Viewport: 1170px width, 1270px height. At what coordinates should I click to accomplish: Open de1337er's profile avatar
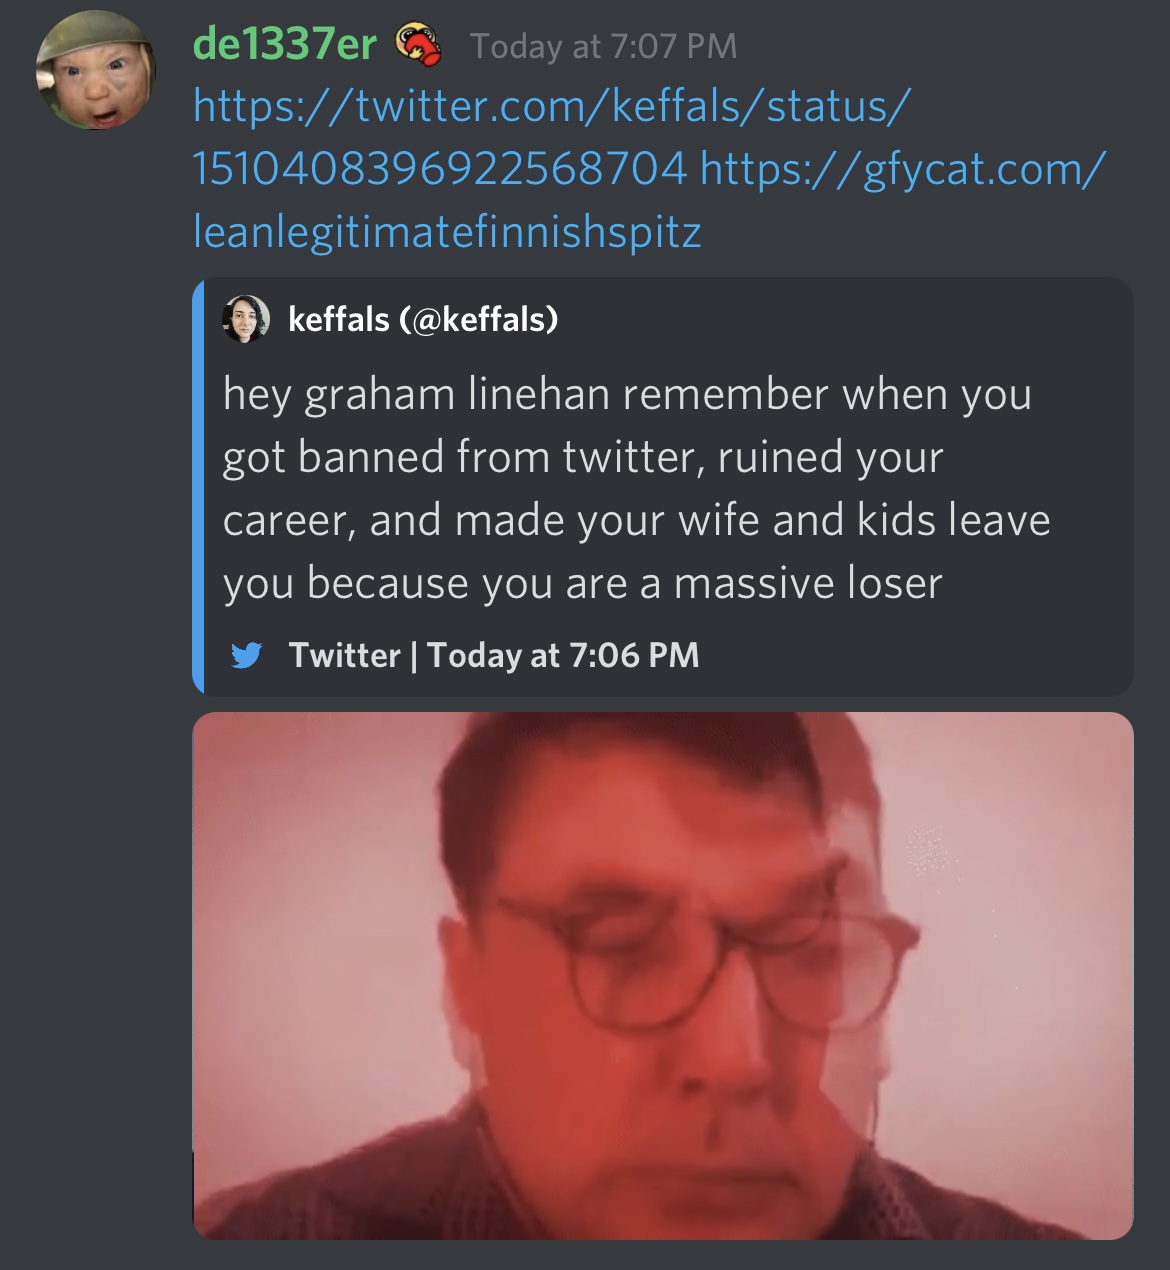pos(95,69)
